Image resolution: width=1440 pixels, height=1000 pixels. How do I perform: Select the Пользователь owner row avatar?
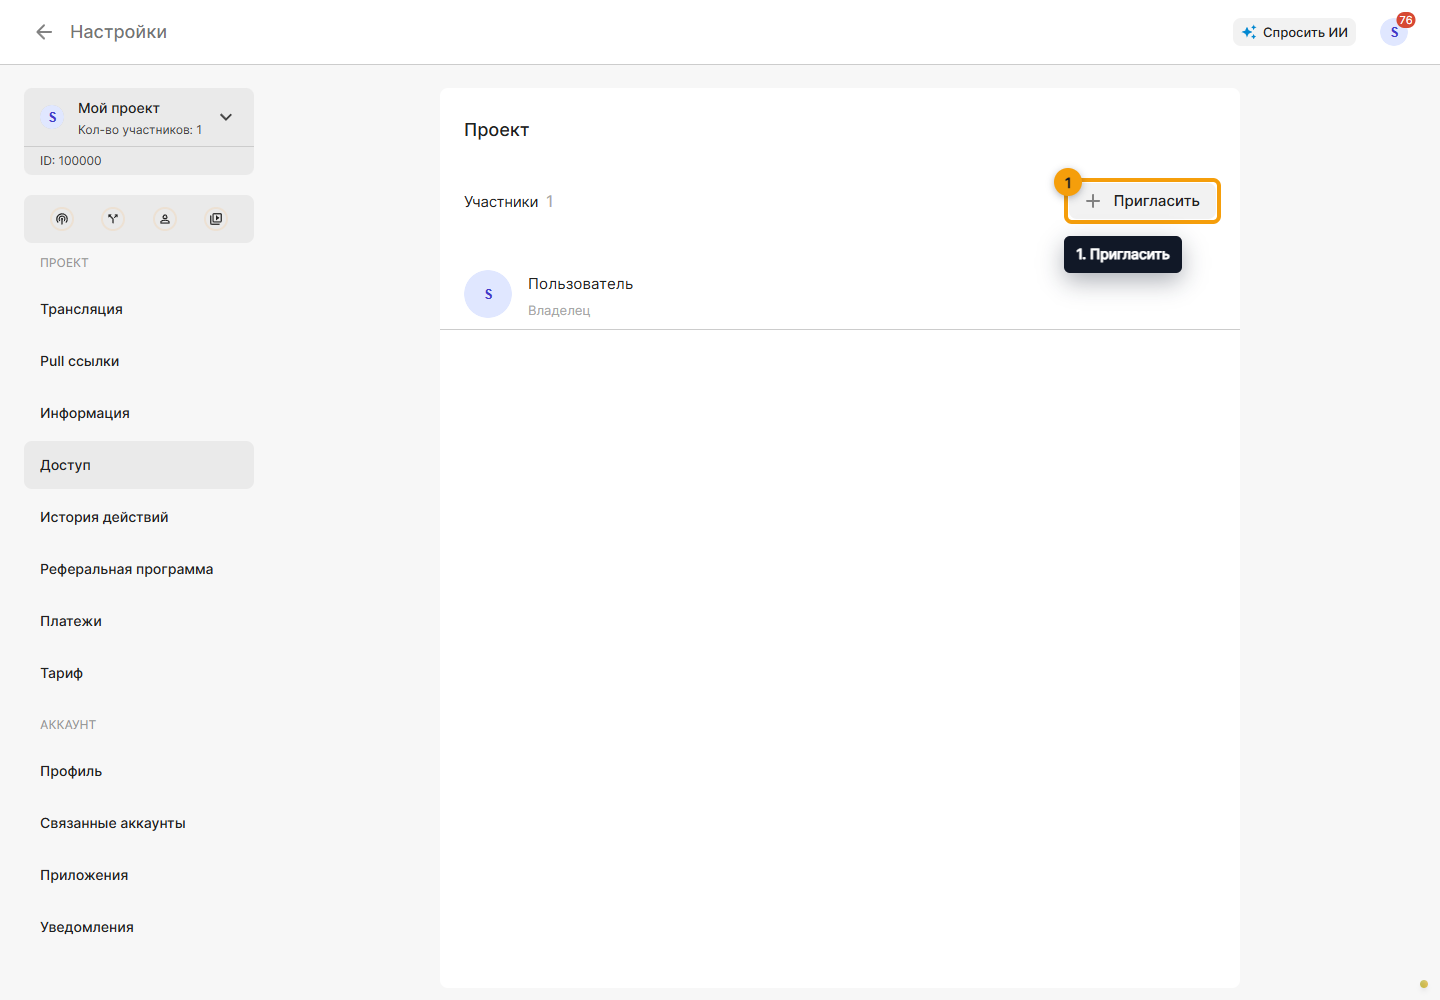pos(488,294)
